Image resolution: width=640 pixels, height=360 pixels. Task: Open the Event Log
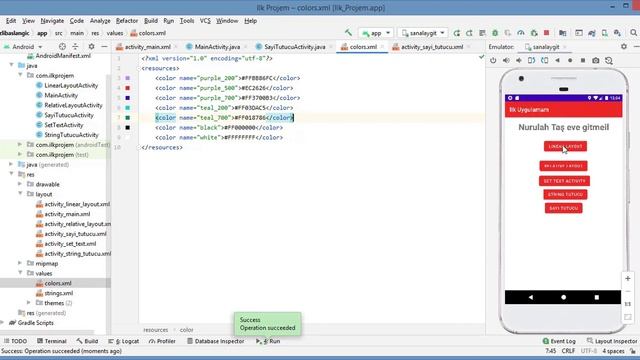pos(559,341)
